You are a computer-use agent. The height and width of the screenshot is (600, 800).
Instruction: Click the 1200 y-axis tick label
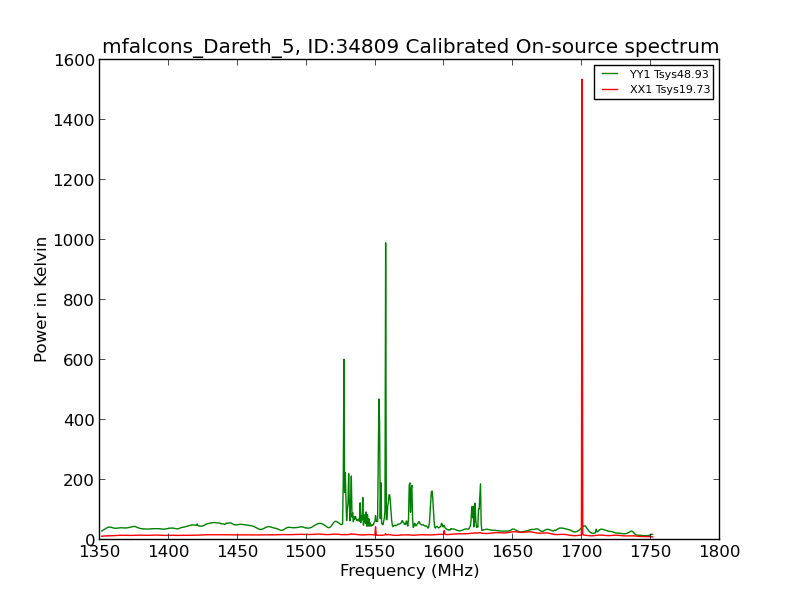coord(74,180)
